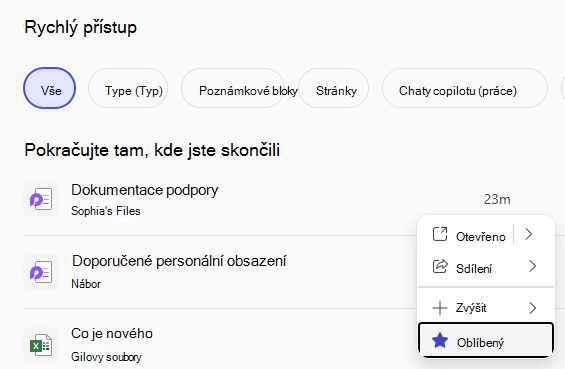Filter by Poznámkové bloky
565x369 pixels.
pyautogui.click(x=233, y=88)
